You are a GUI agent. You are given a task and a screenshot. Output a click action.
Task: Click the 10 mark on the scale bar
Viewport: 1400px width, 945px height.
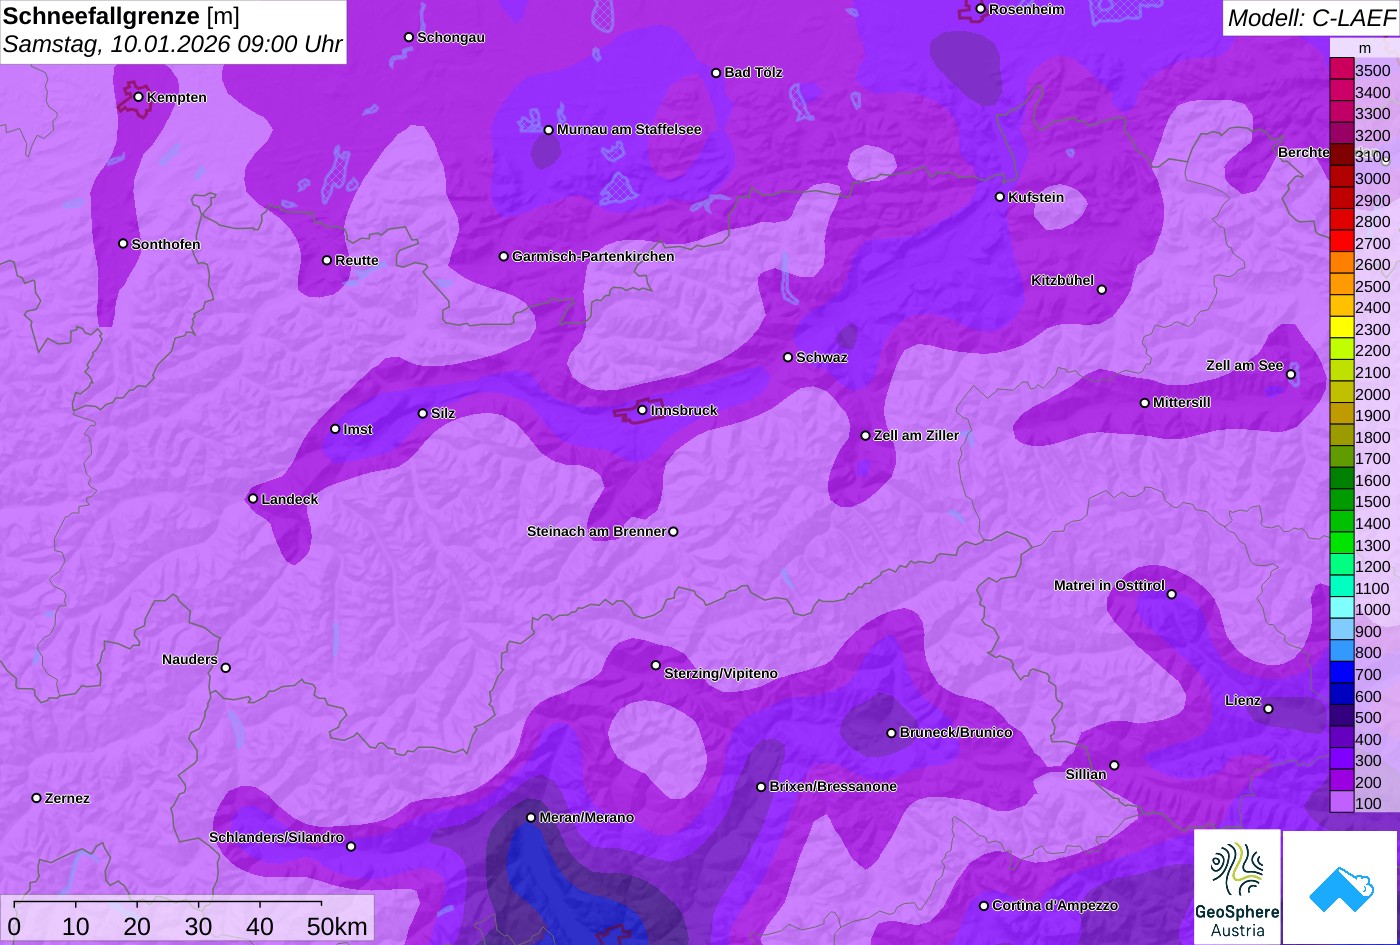click(x=76, y=927)
